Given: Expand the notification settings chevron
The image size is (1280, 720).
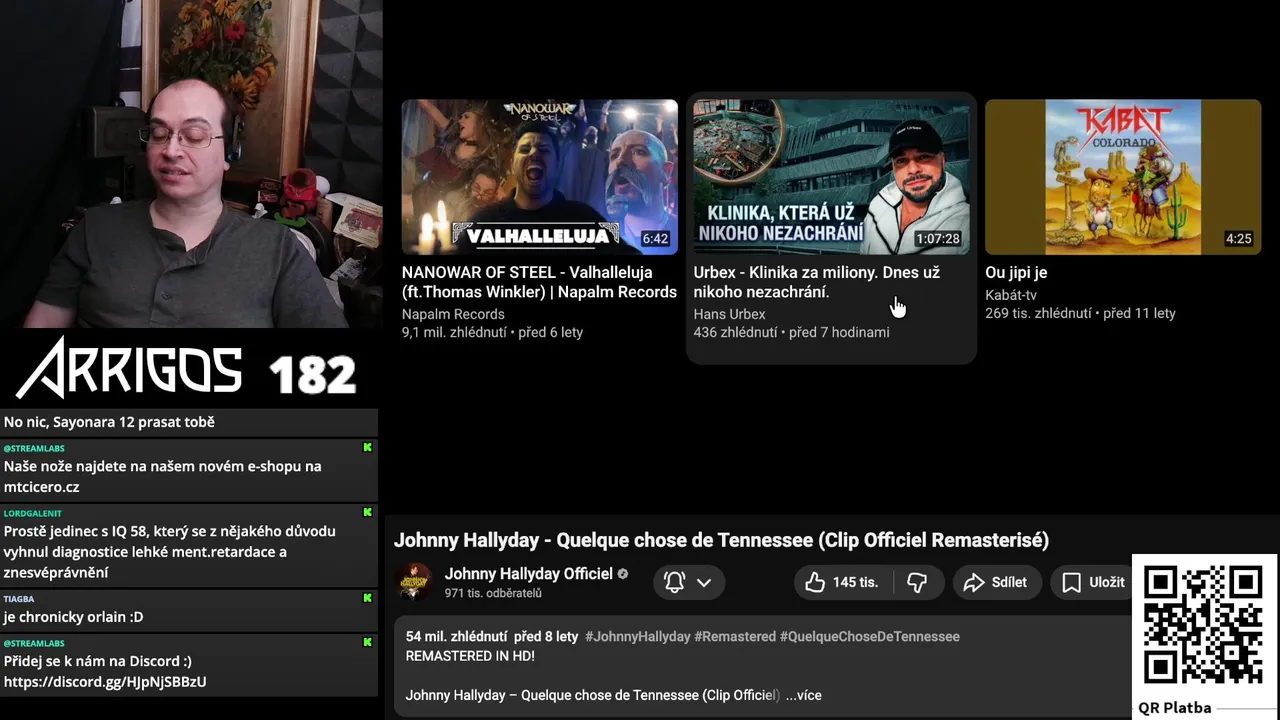Looking at the screenshot, I should pos(704,582).
